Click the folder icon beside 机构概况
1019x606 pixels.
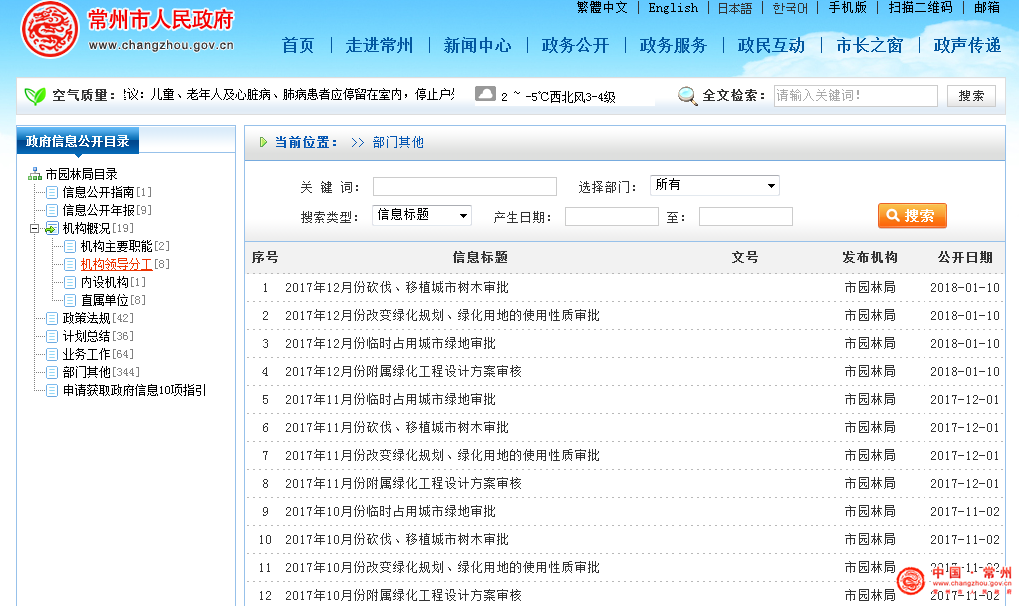(x=52, y=228)
